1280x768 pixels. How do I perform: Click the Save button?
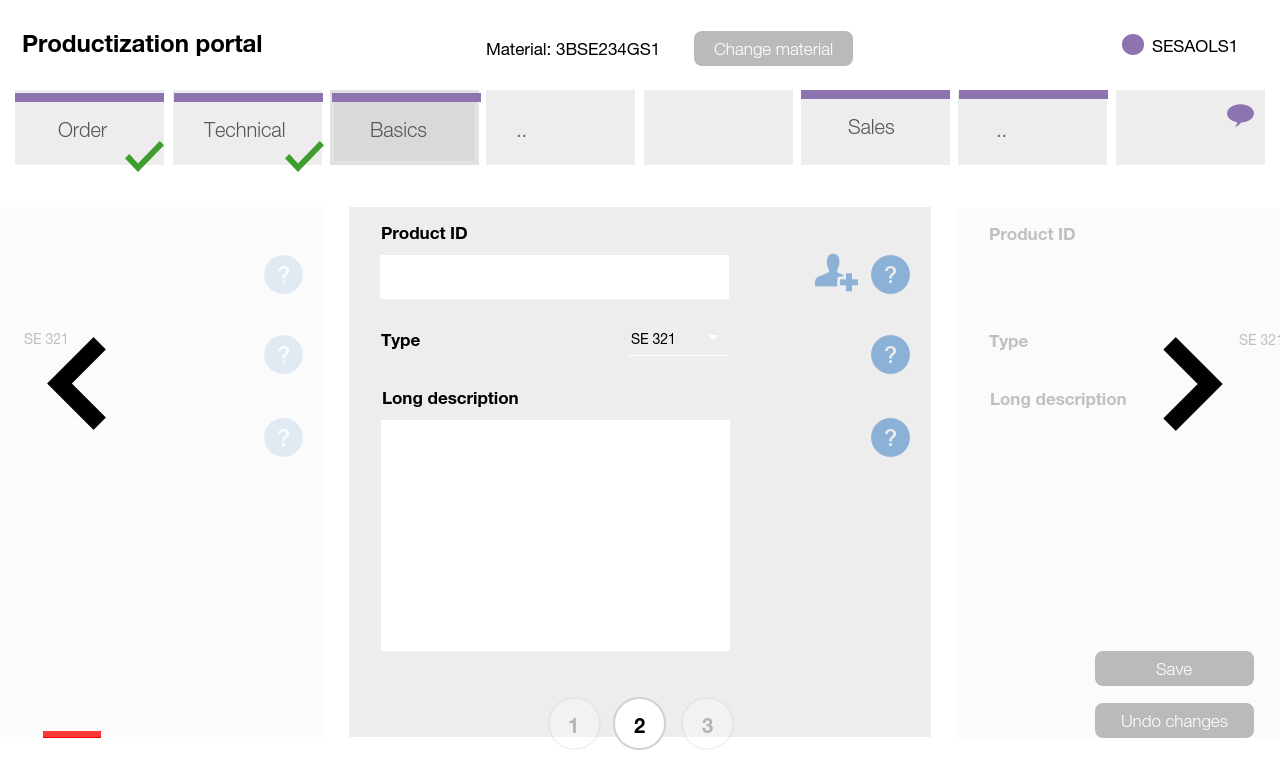click(1174, 669)
